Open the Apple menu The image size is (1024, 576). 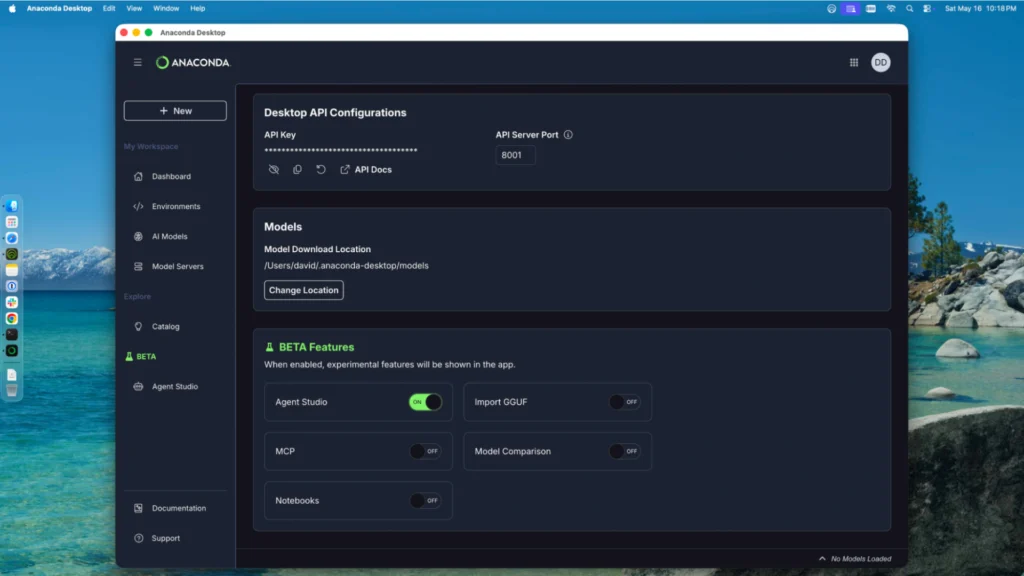tap(12, 8)
